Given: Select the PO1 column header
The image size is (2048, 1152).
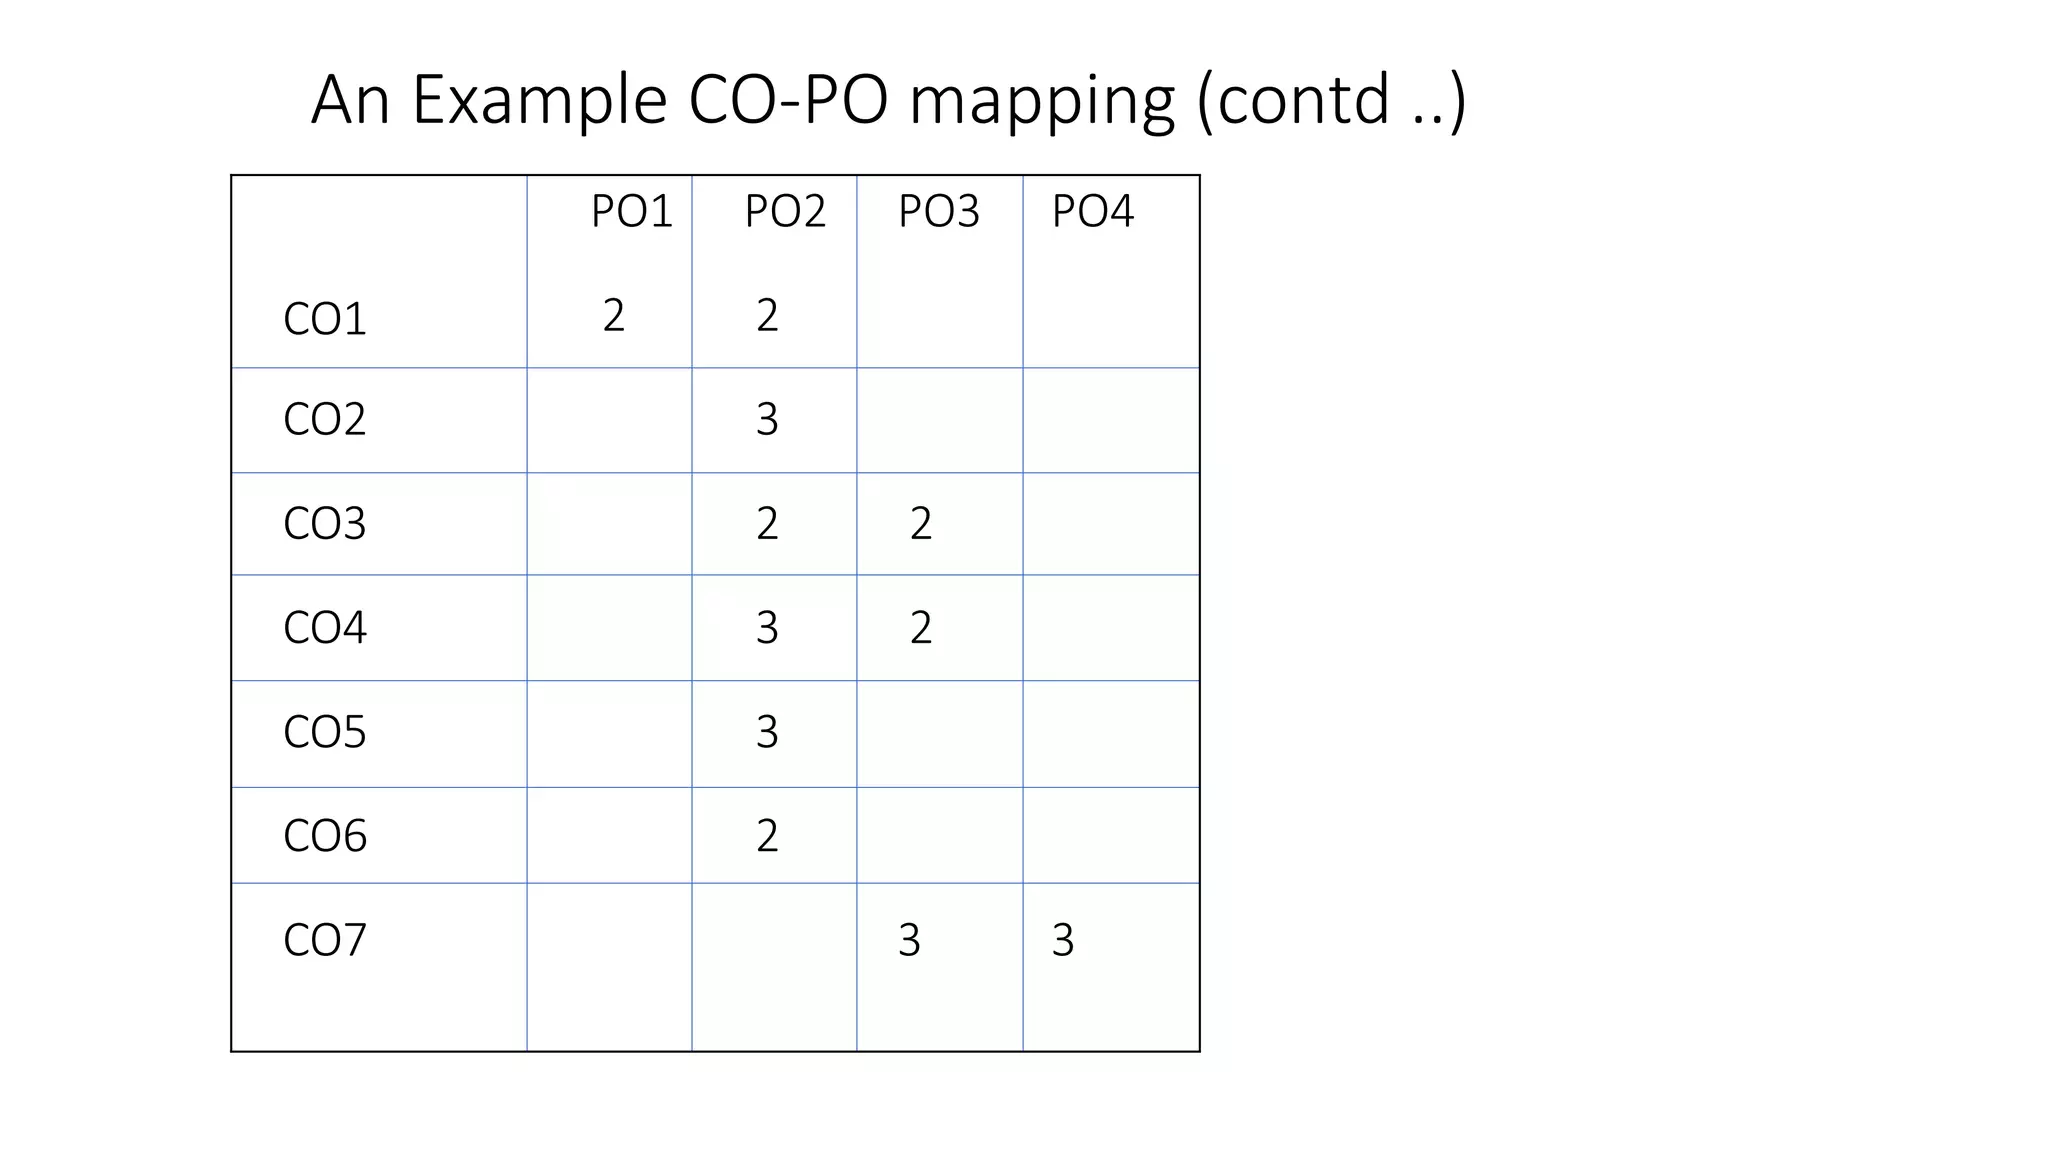Looking at the screenshot, I should (x=632, y=211).
